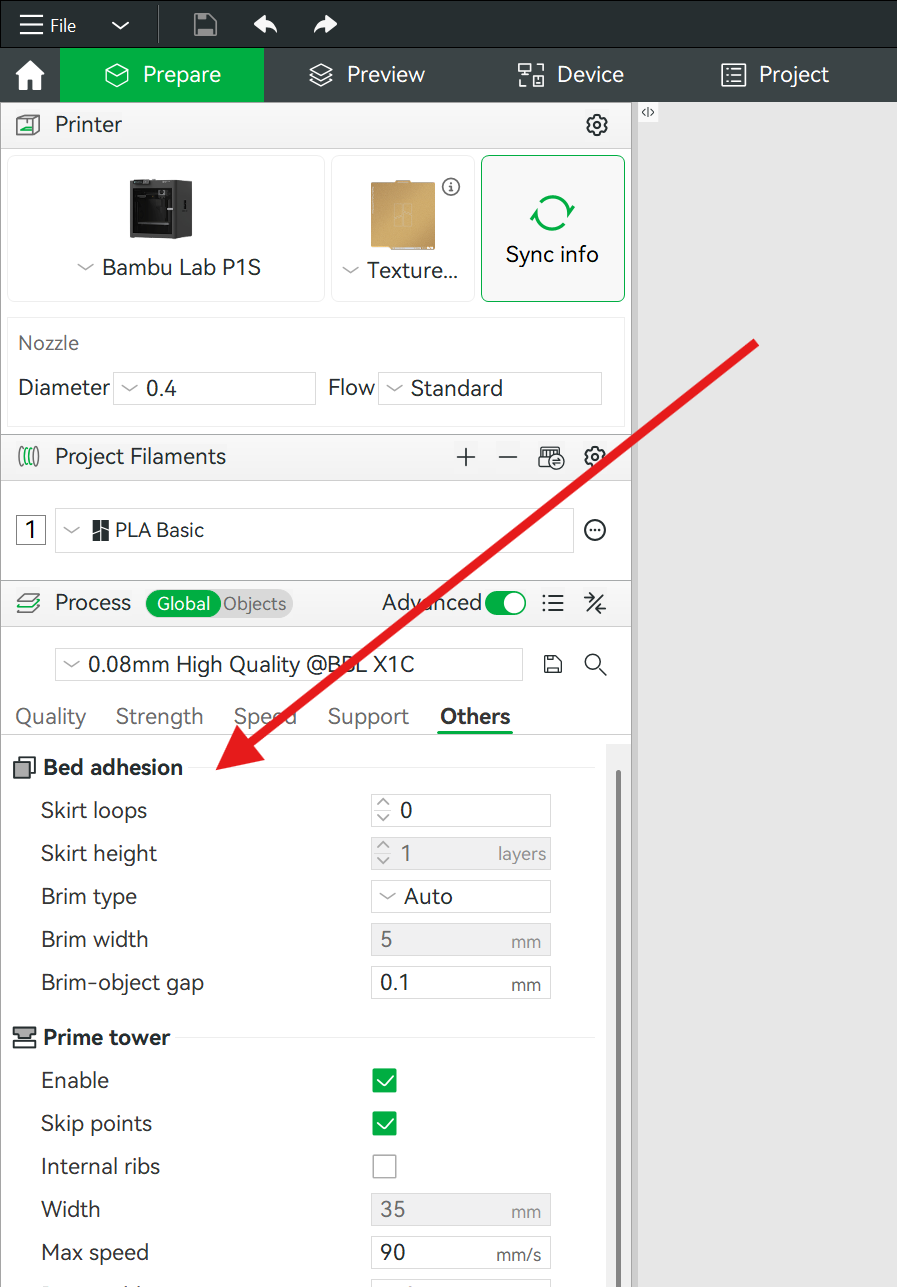Uncheck Prime tower Enable checkbox

point(384,1080)
